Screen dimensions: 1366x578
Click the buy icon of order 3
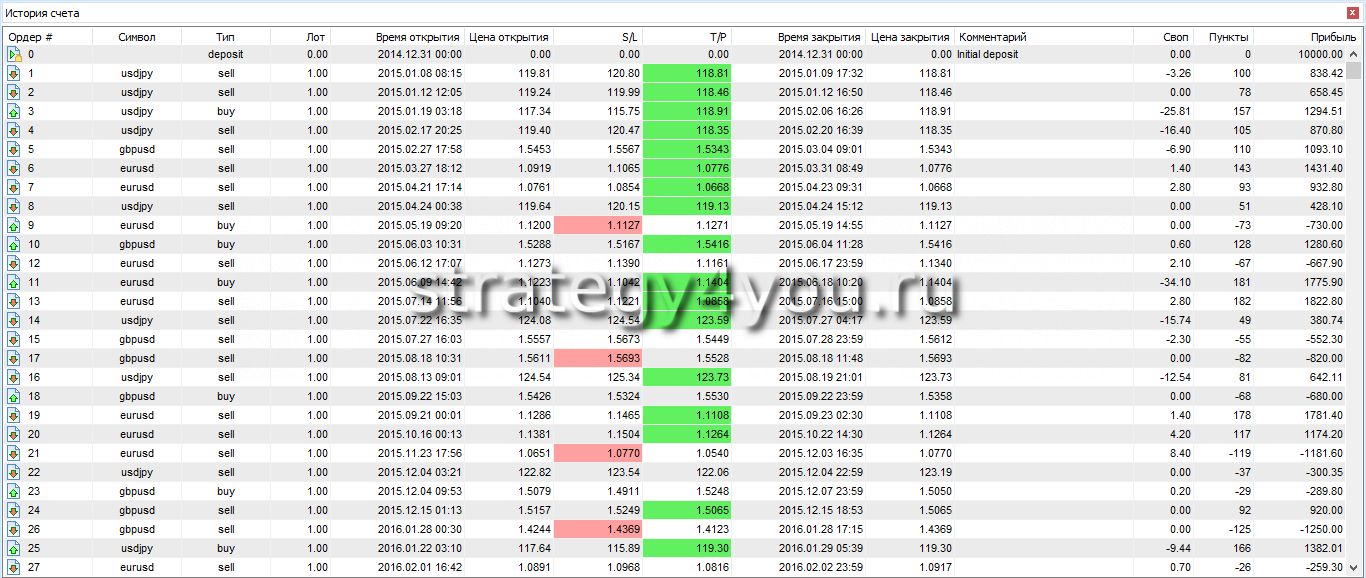14,112
